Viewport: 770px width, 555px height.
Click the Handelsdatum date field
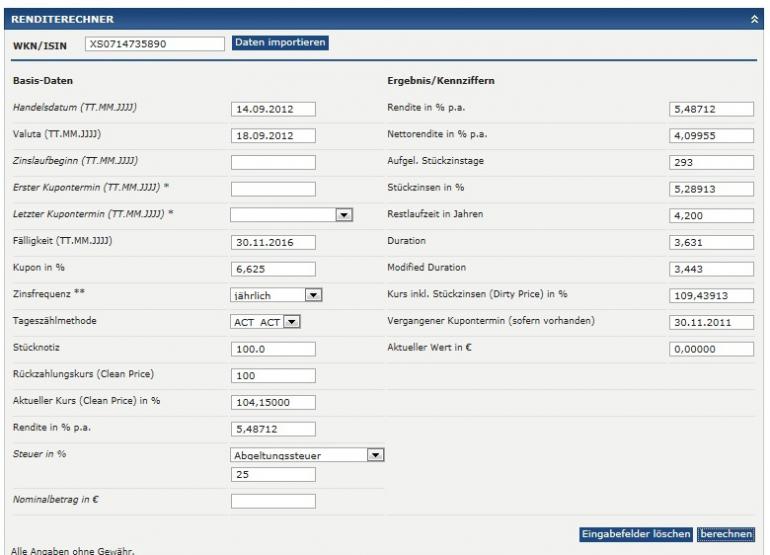(272, 109)
